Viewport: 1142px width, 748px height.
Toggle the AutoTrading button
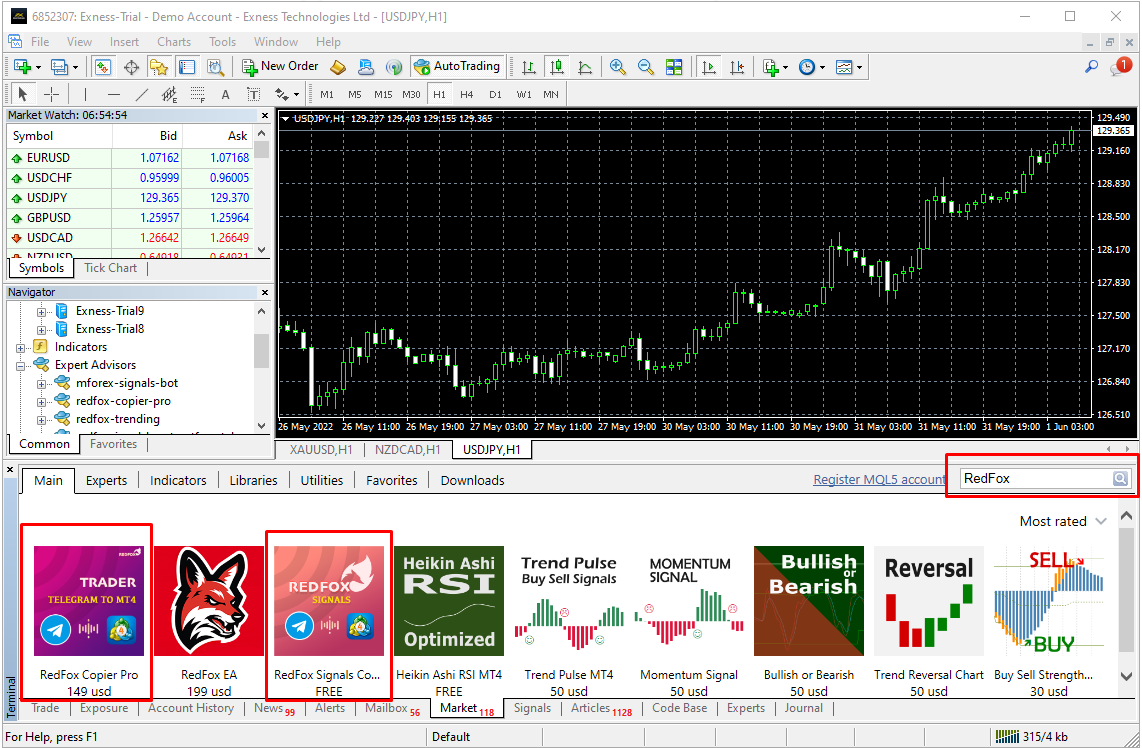point(457,66)
